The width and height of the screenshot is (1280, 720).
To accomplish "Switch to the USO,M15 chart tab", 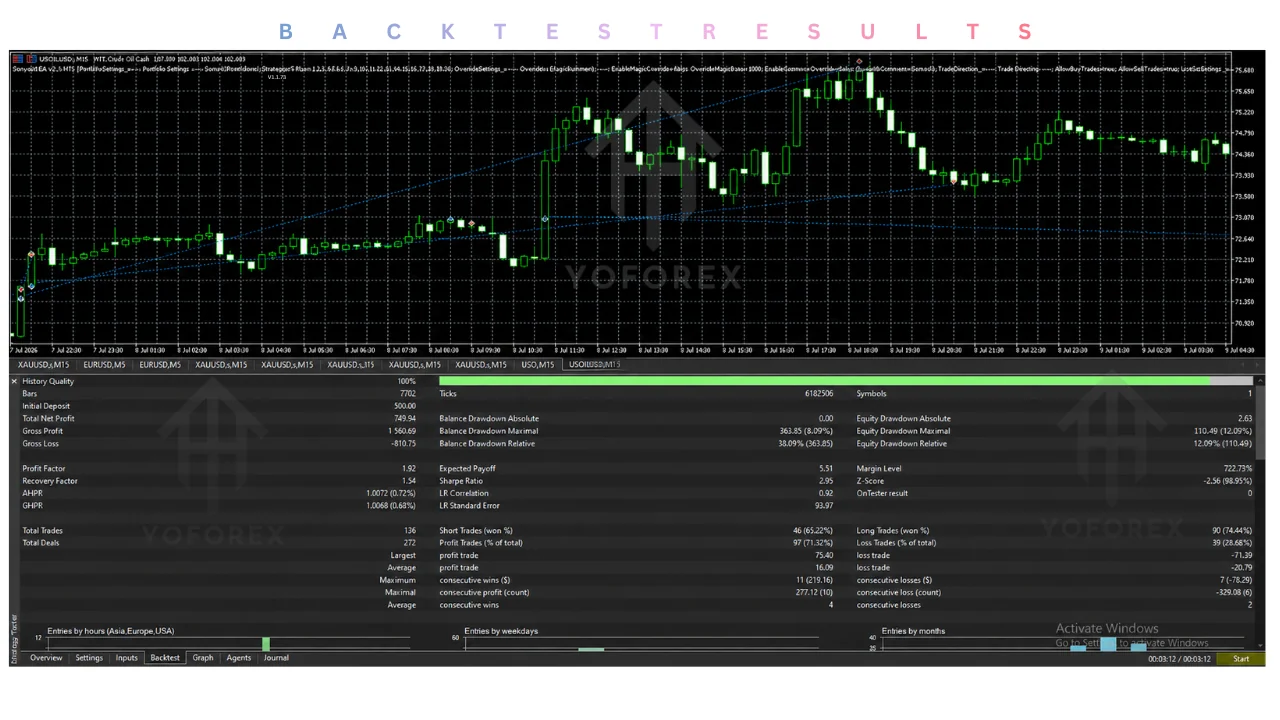I will coord(537,365).
